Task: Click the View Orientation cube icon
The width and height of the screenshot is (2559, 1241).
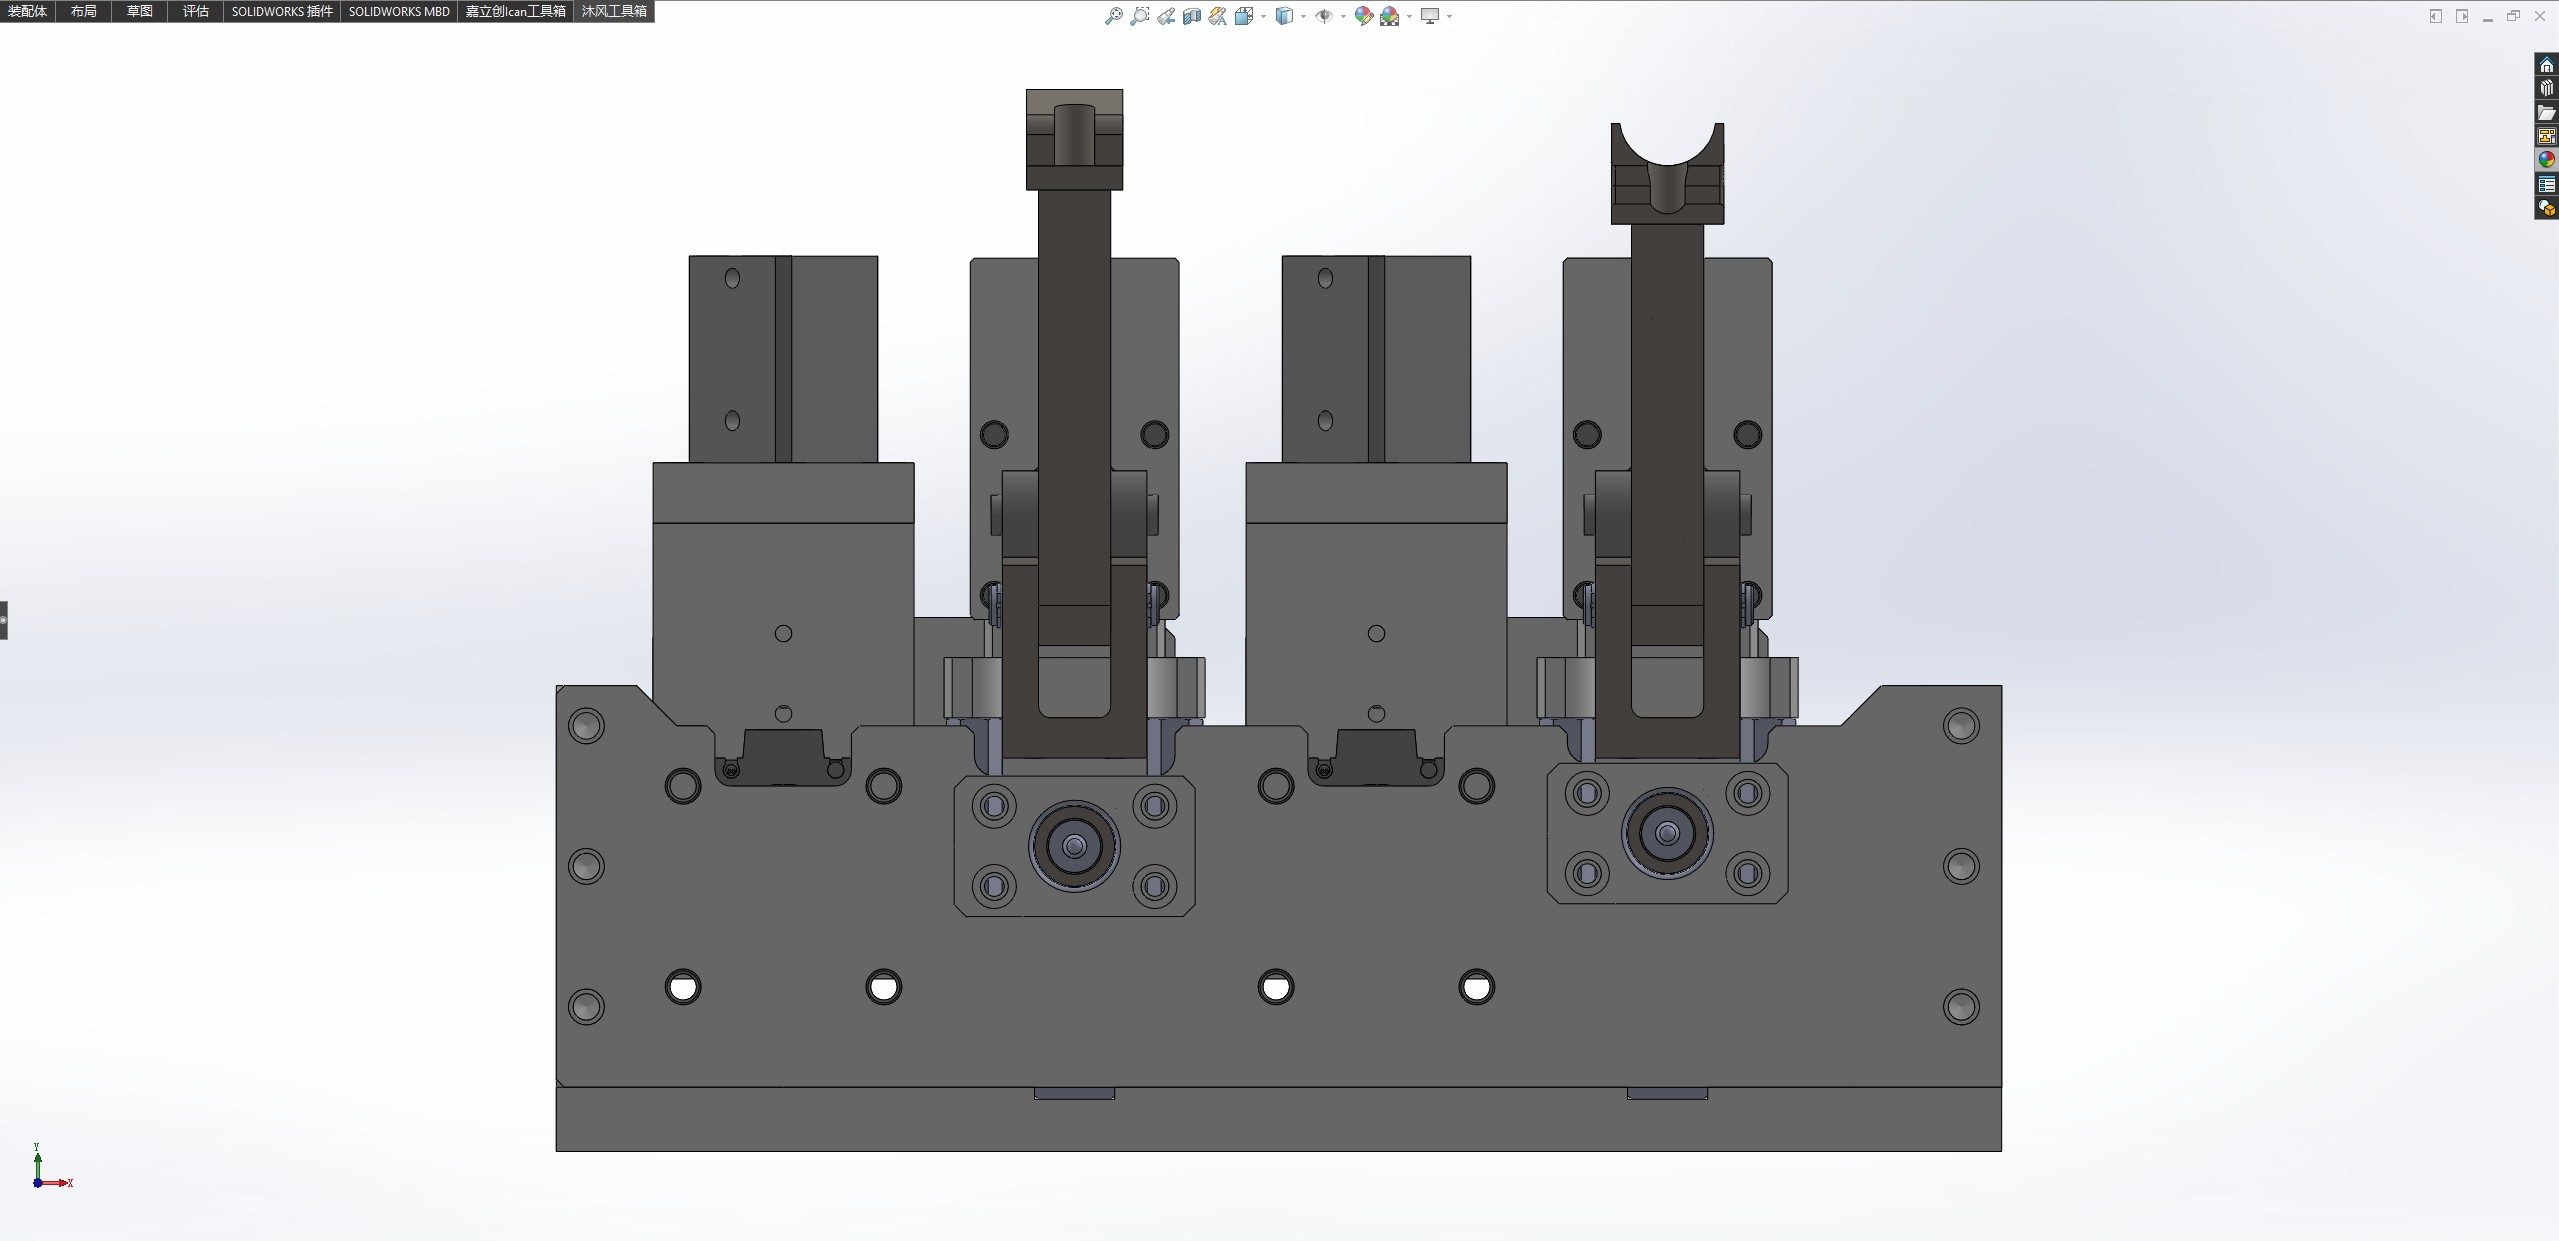Action: tap(1244, 16)
